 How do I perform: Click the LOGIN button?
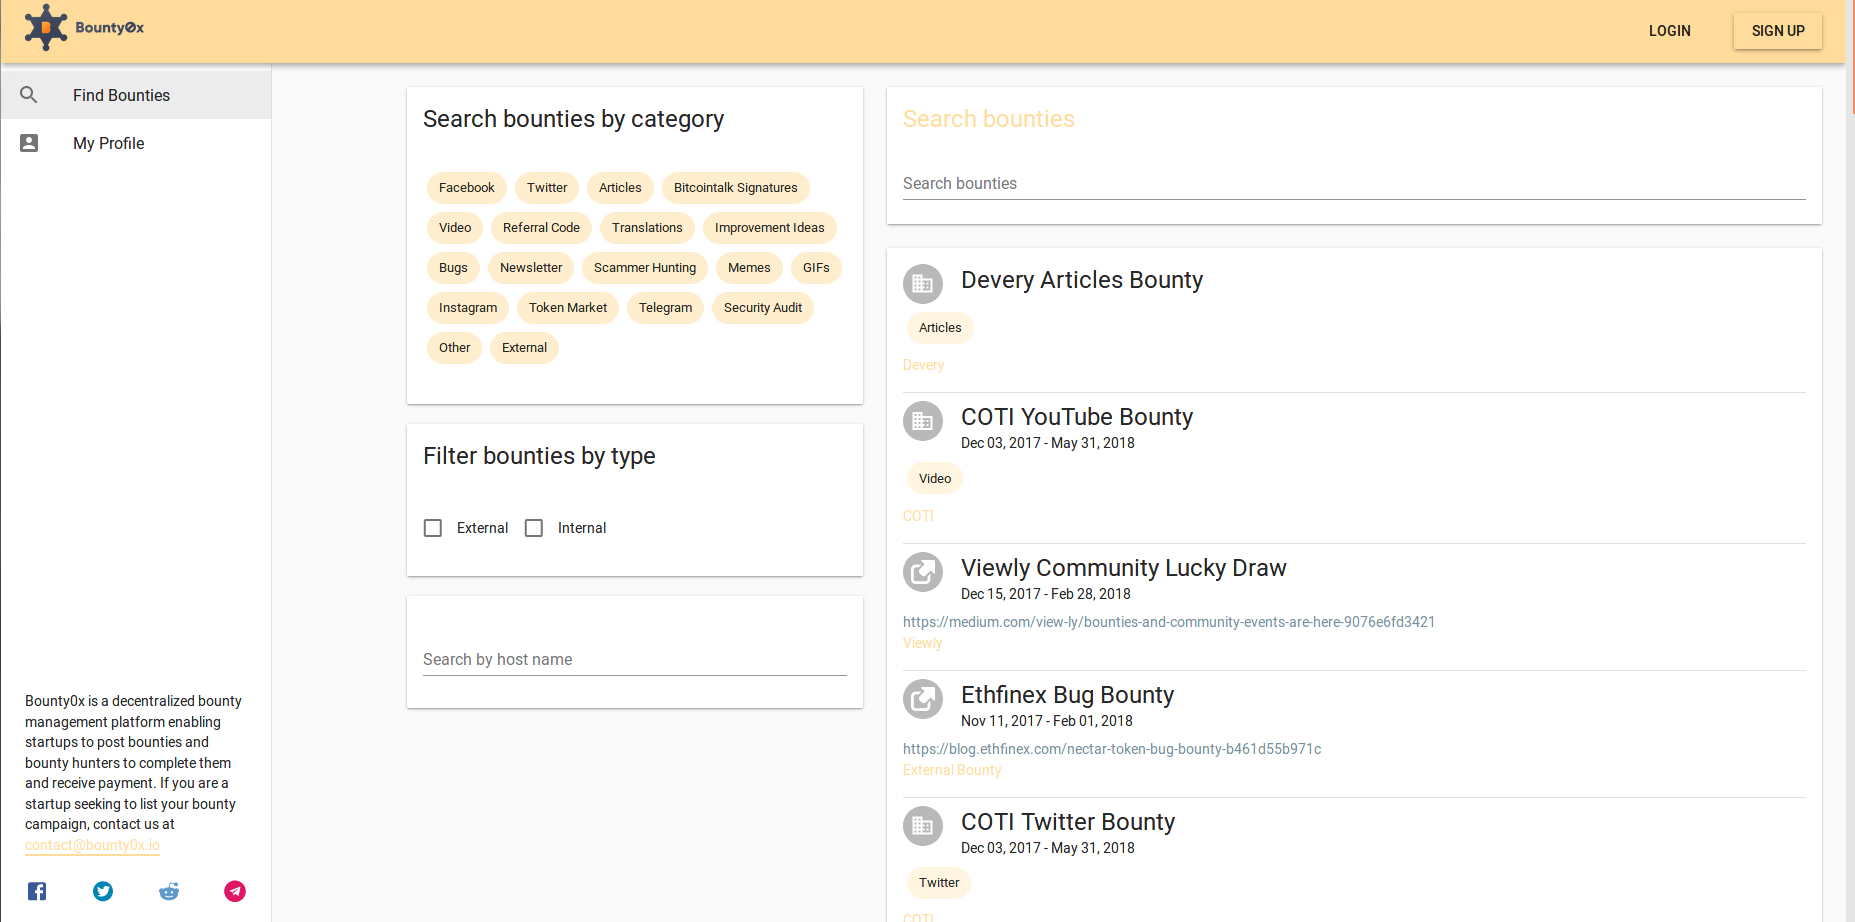(x=1670, y=31)
